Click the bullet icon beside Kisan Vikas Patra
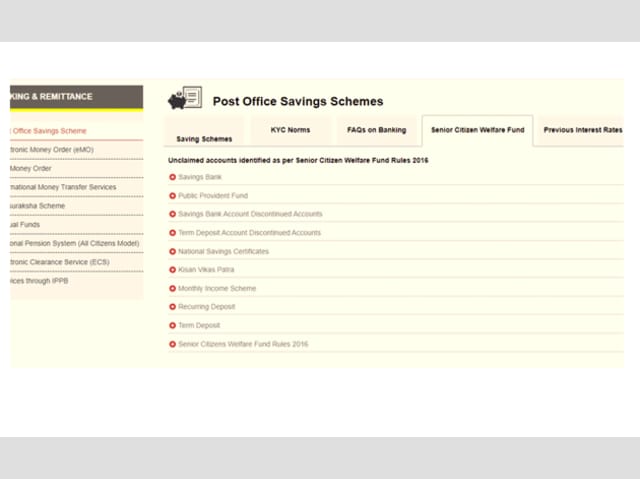 [172, 270]
